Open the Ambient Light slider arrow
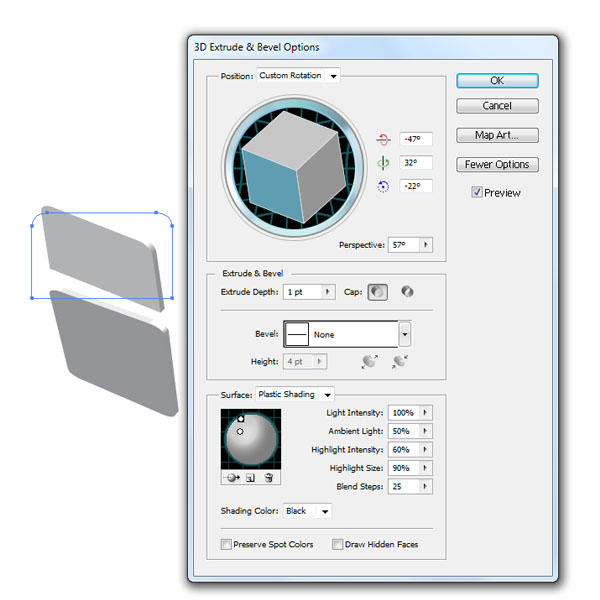The height and width of the screenshot is (600, 600). [425, 431]
